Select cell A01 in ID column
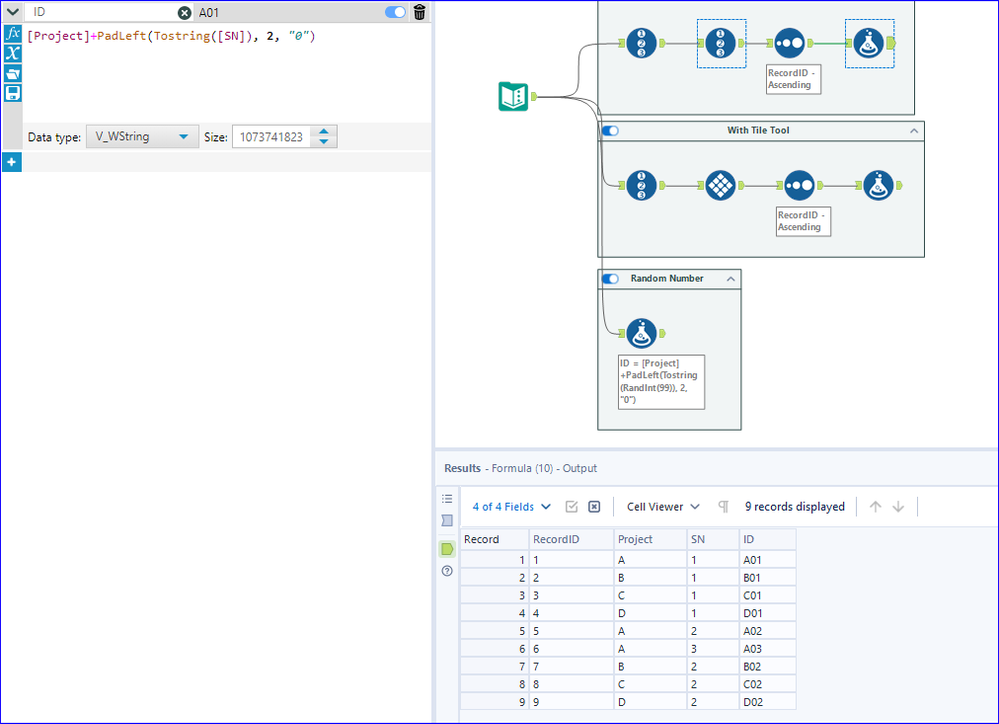This screenshot has height=724, width=999. pos(768,560)
